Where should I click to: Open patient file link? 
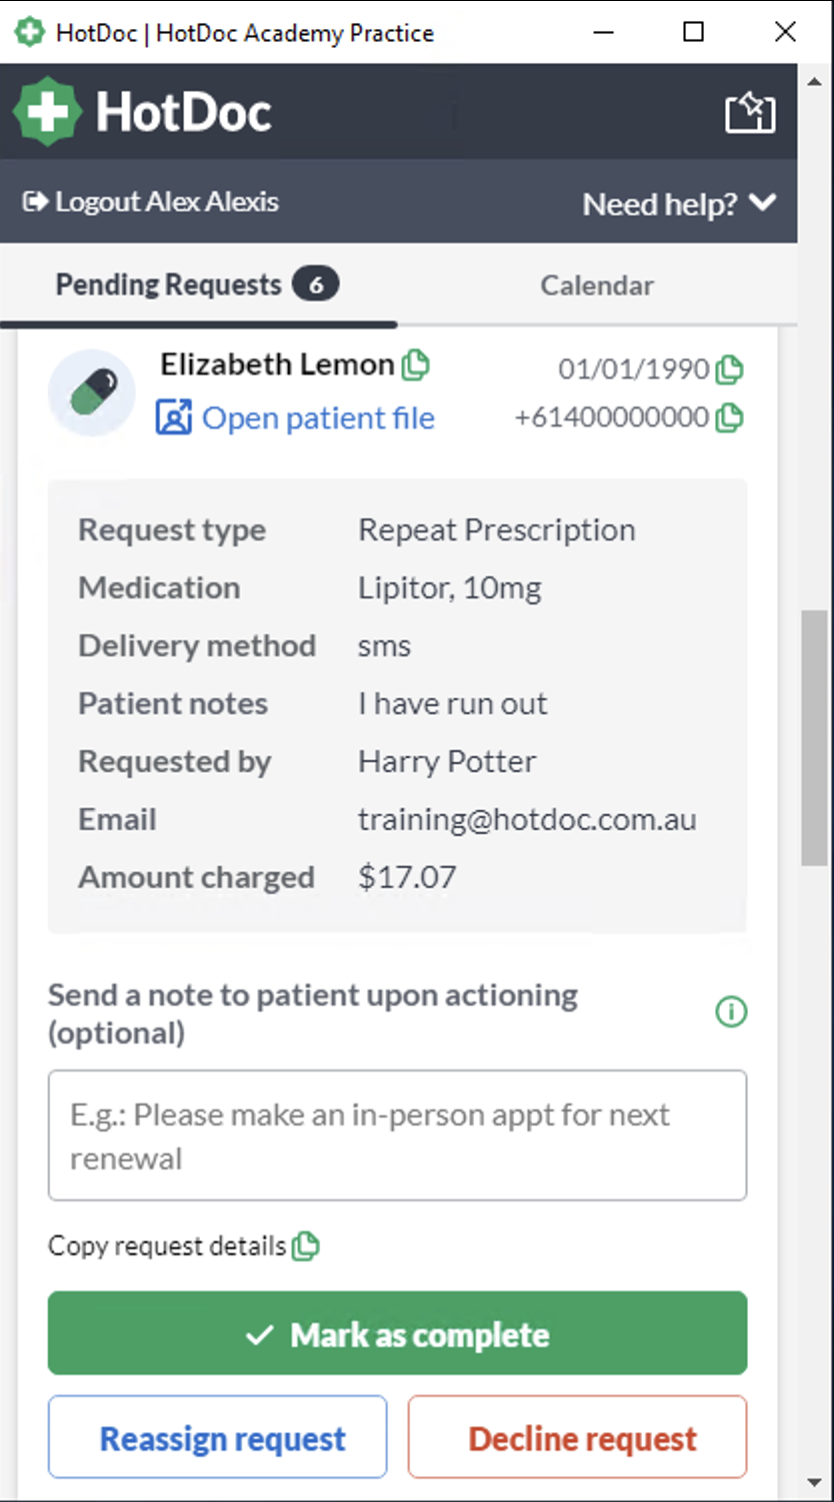pyautogui.click(x=318, y=418)
